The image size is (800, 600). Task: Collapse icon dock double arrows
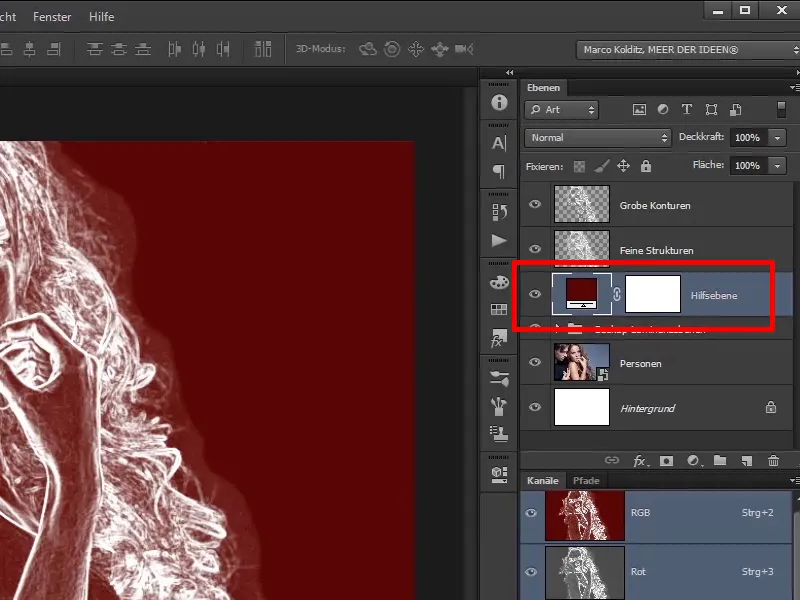[x=509, y=72]
